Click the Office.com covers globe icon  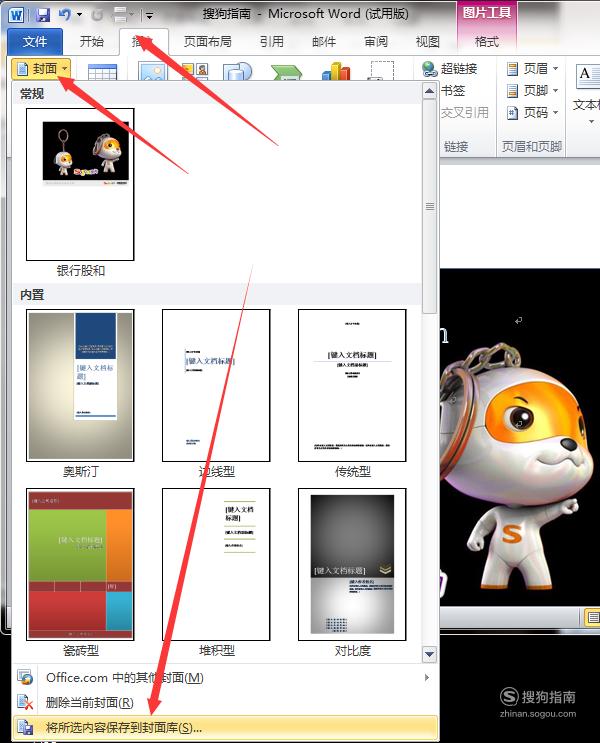click(25, 678)
